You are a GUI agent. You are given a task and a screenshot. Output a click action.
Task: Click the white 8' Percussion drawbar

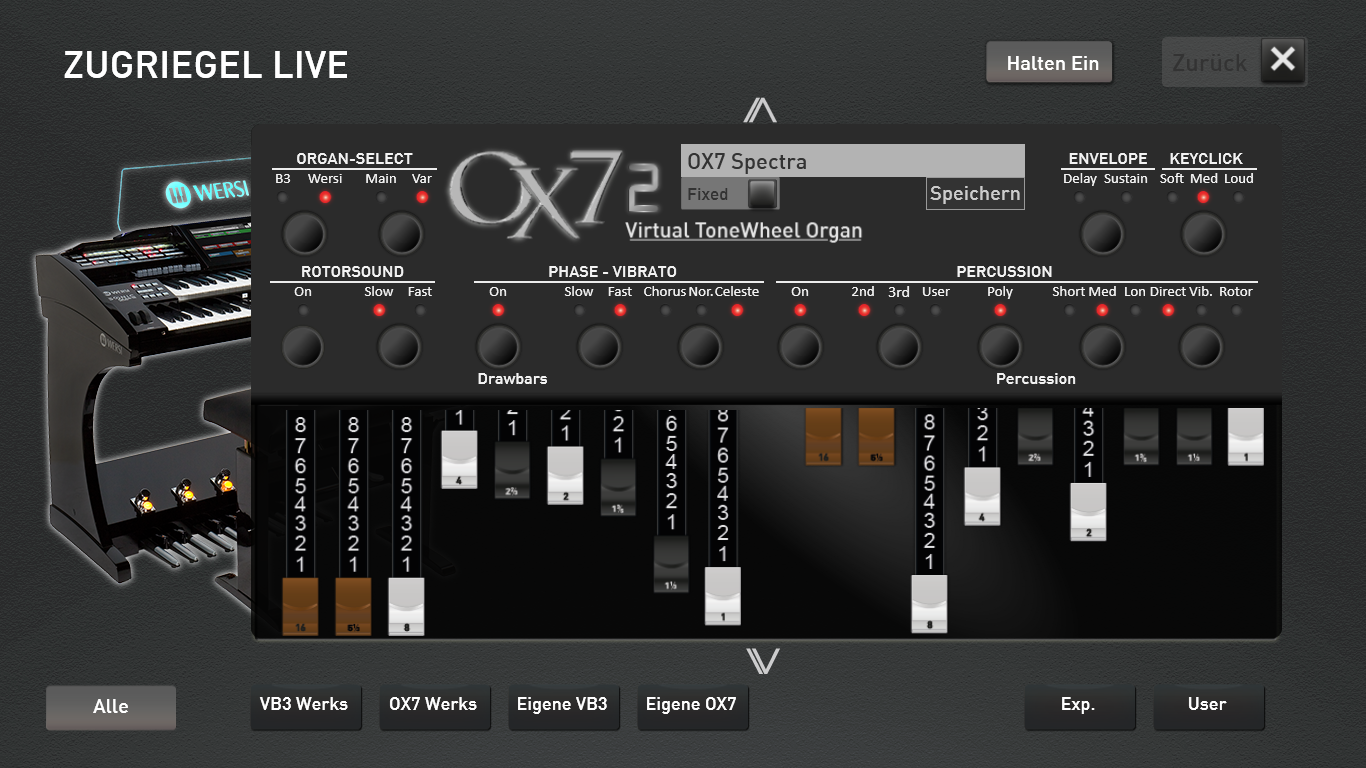(x=929, y=604)
